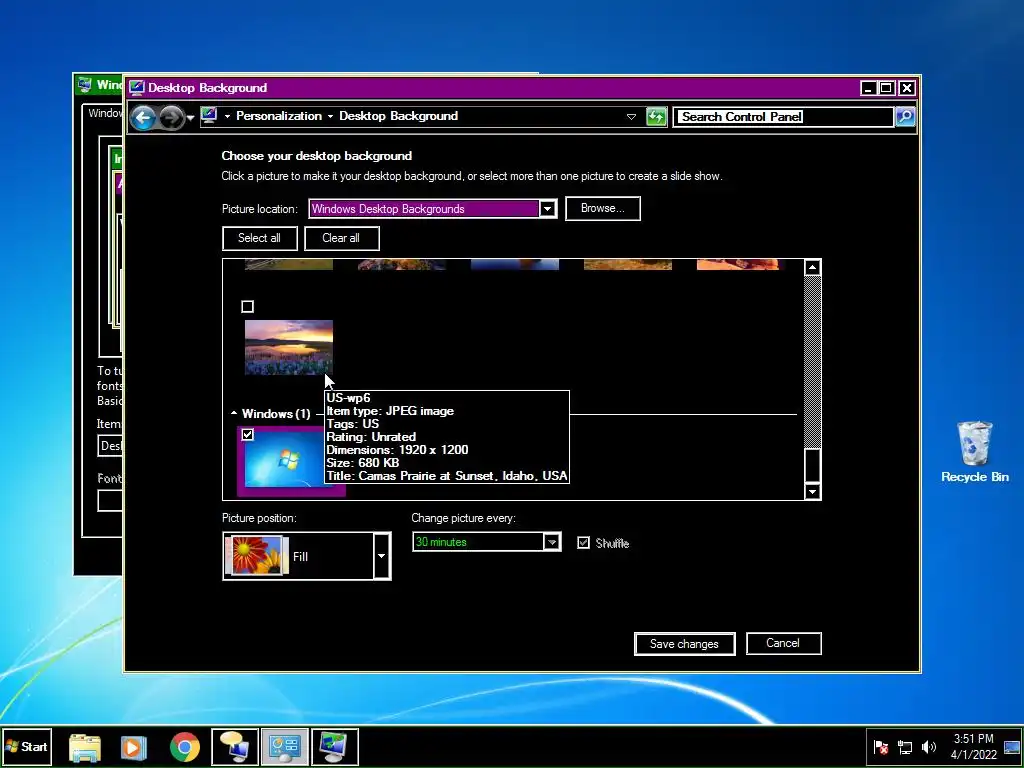
Task: Select the Windows logo wallpaper thumbnail
Action: 284,460
